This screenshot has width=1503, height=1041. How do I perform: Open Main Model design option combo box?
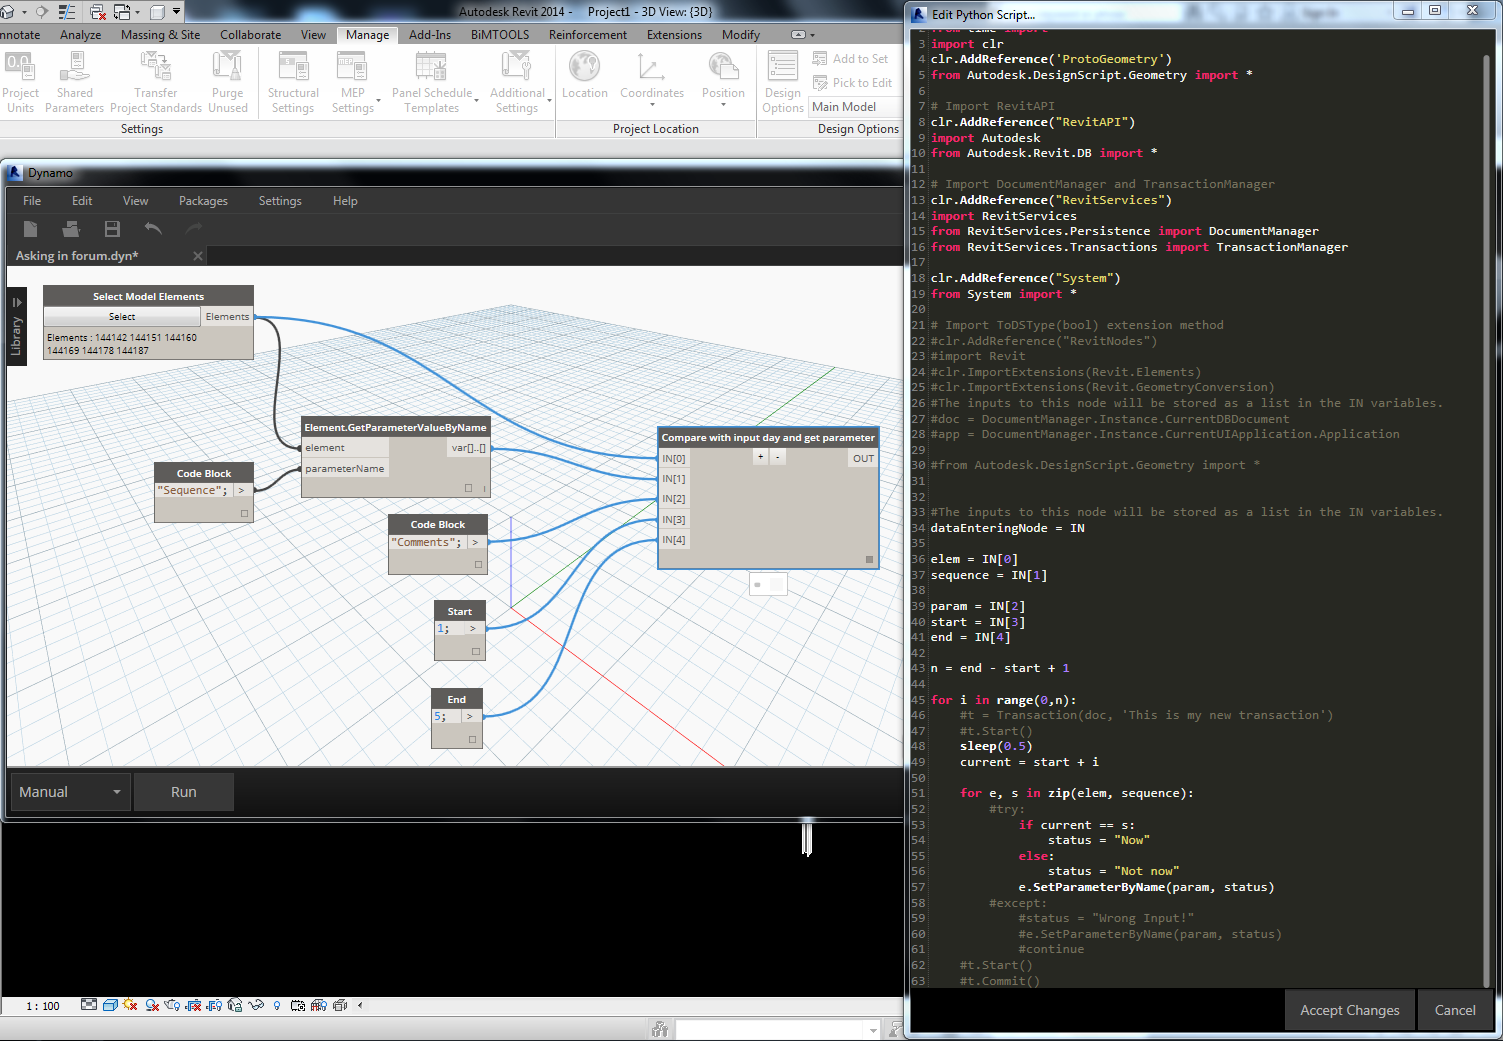click(855, 107)
